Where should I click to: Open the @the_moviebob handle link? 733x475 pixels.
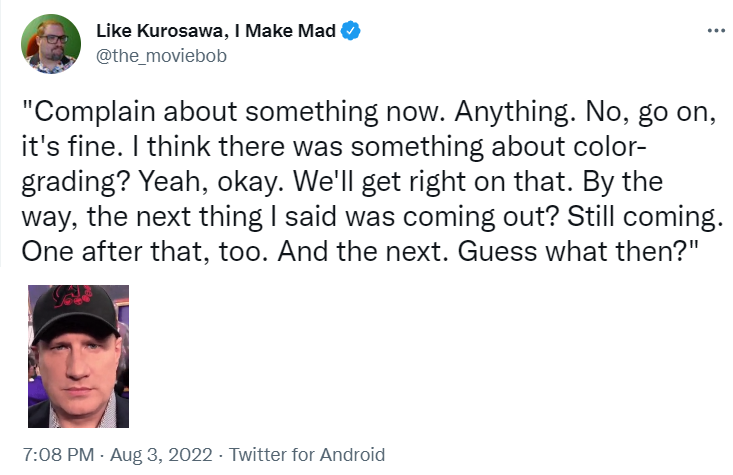(161, 55)
